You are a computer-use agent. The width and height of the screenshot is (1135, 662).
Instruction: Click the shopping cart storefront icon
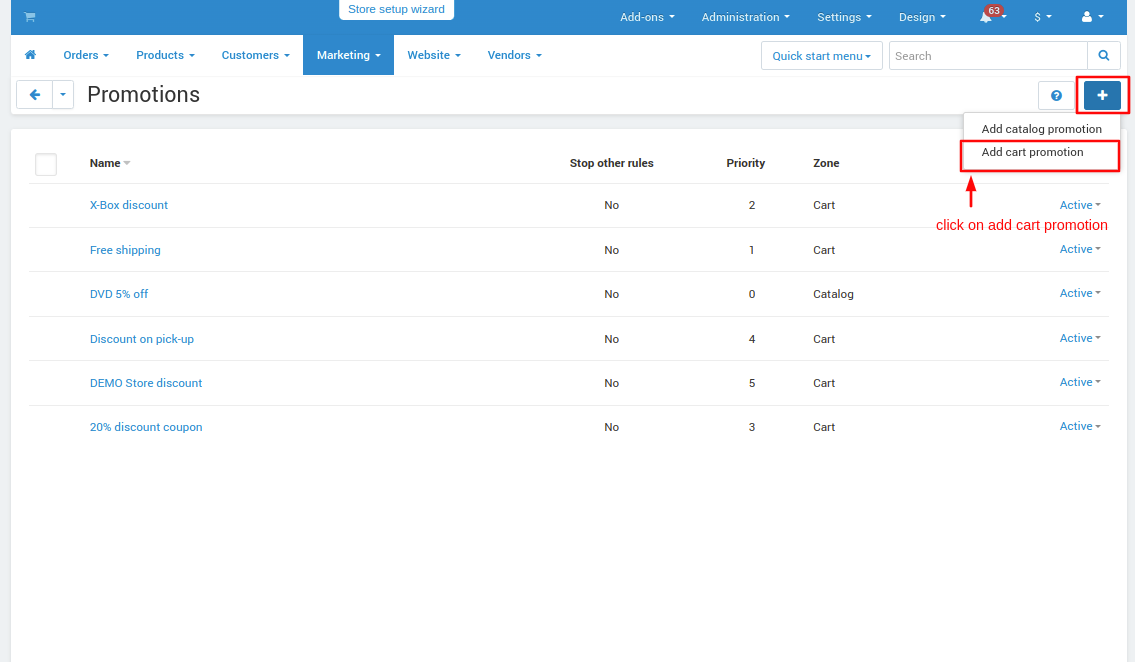30,17
